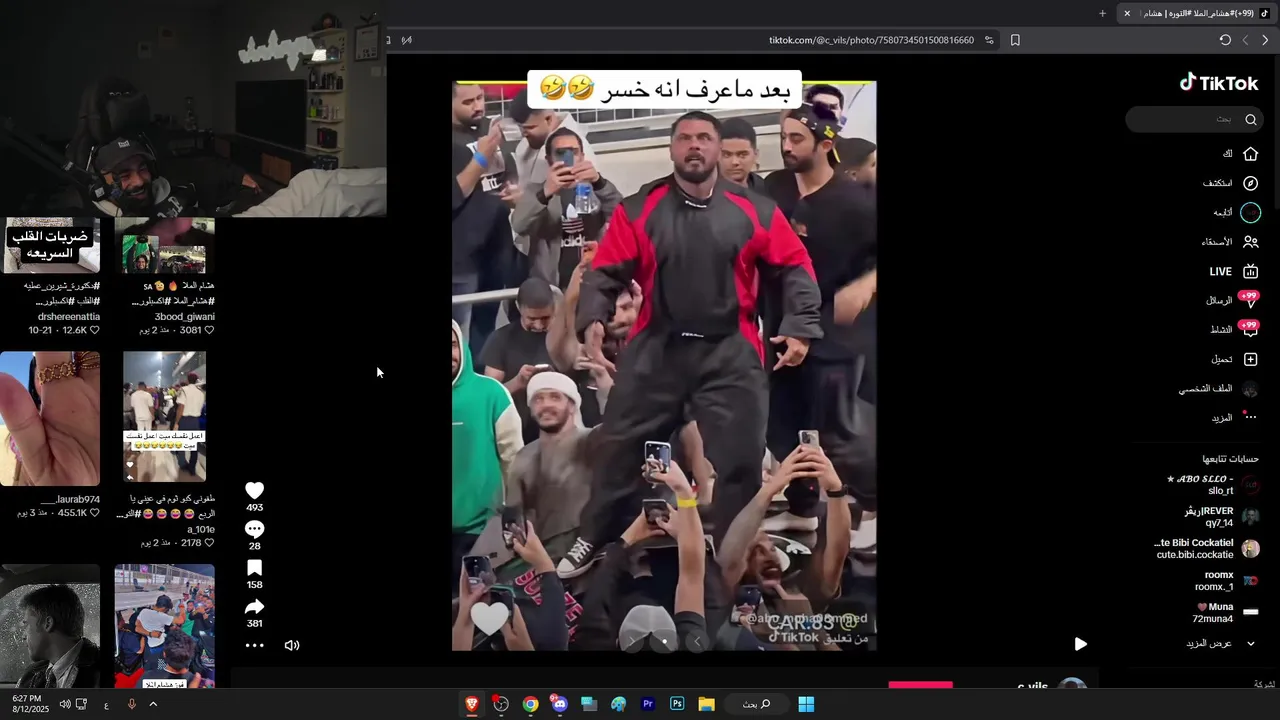Open followed account cute.bibi.cockatie
This screenshot has height=720, width=1280.
pyautogui.click(x=1205, y=549)
